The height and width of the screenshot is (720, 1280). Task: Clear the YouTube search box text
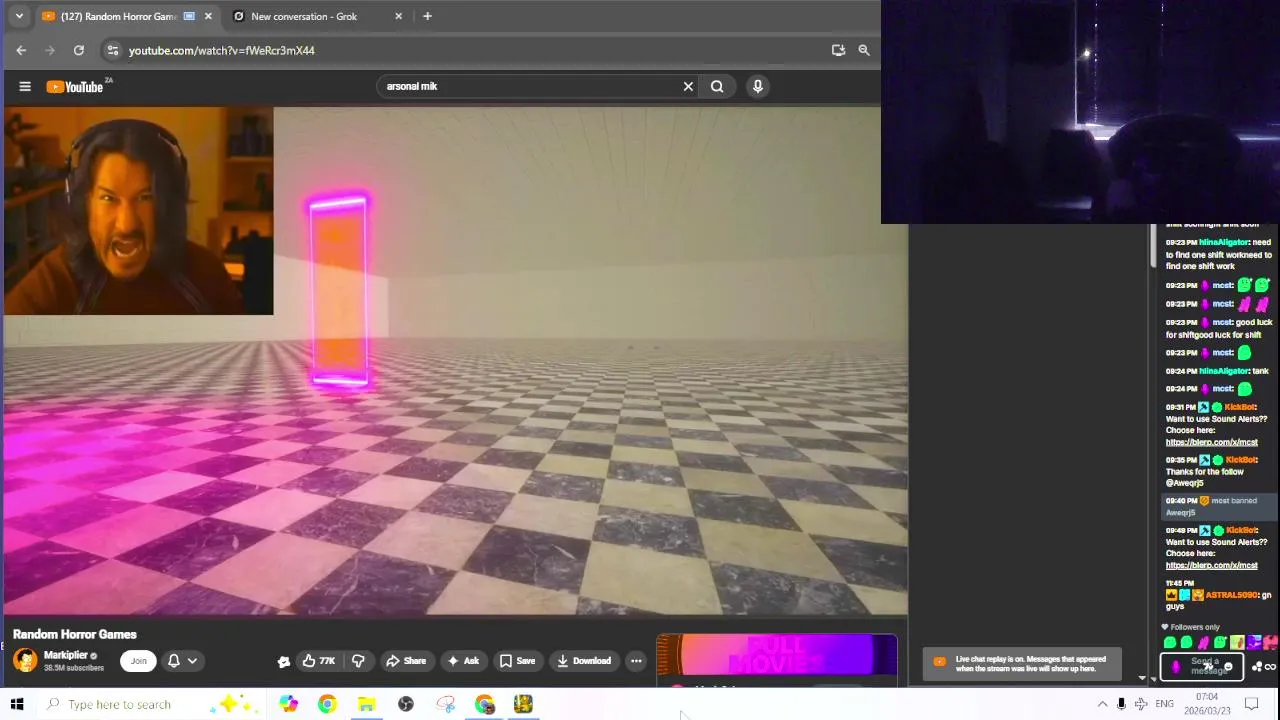click(688, 87)
